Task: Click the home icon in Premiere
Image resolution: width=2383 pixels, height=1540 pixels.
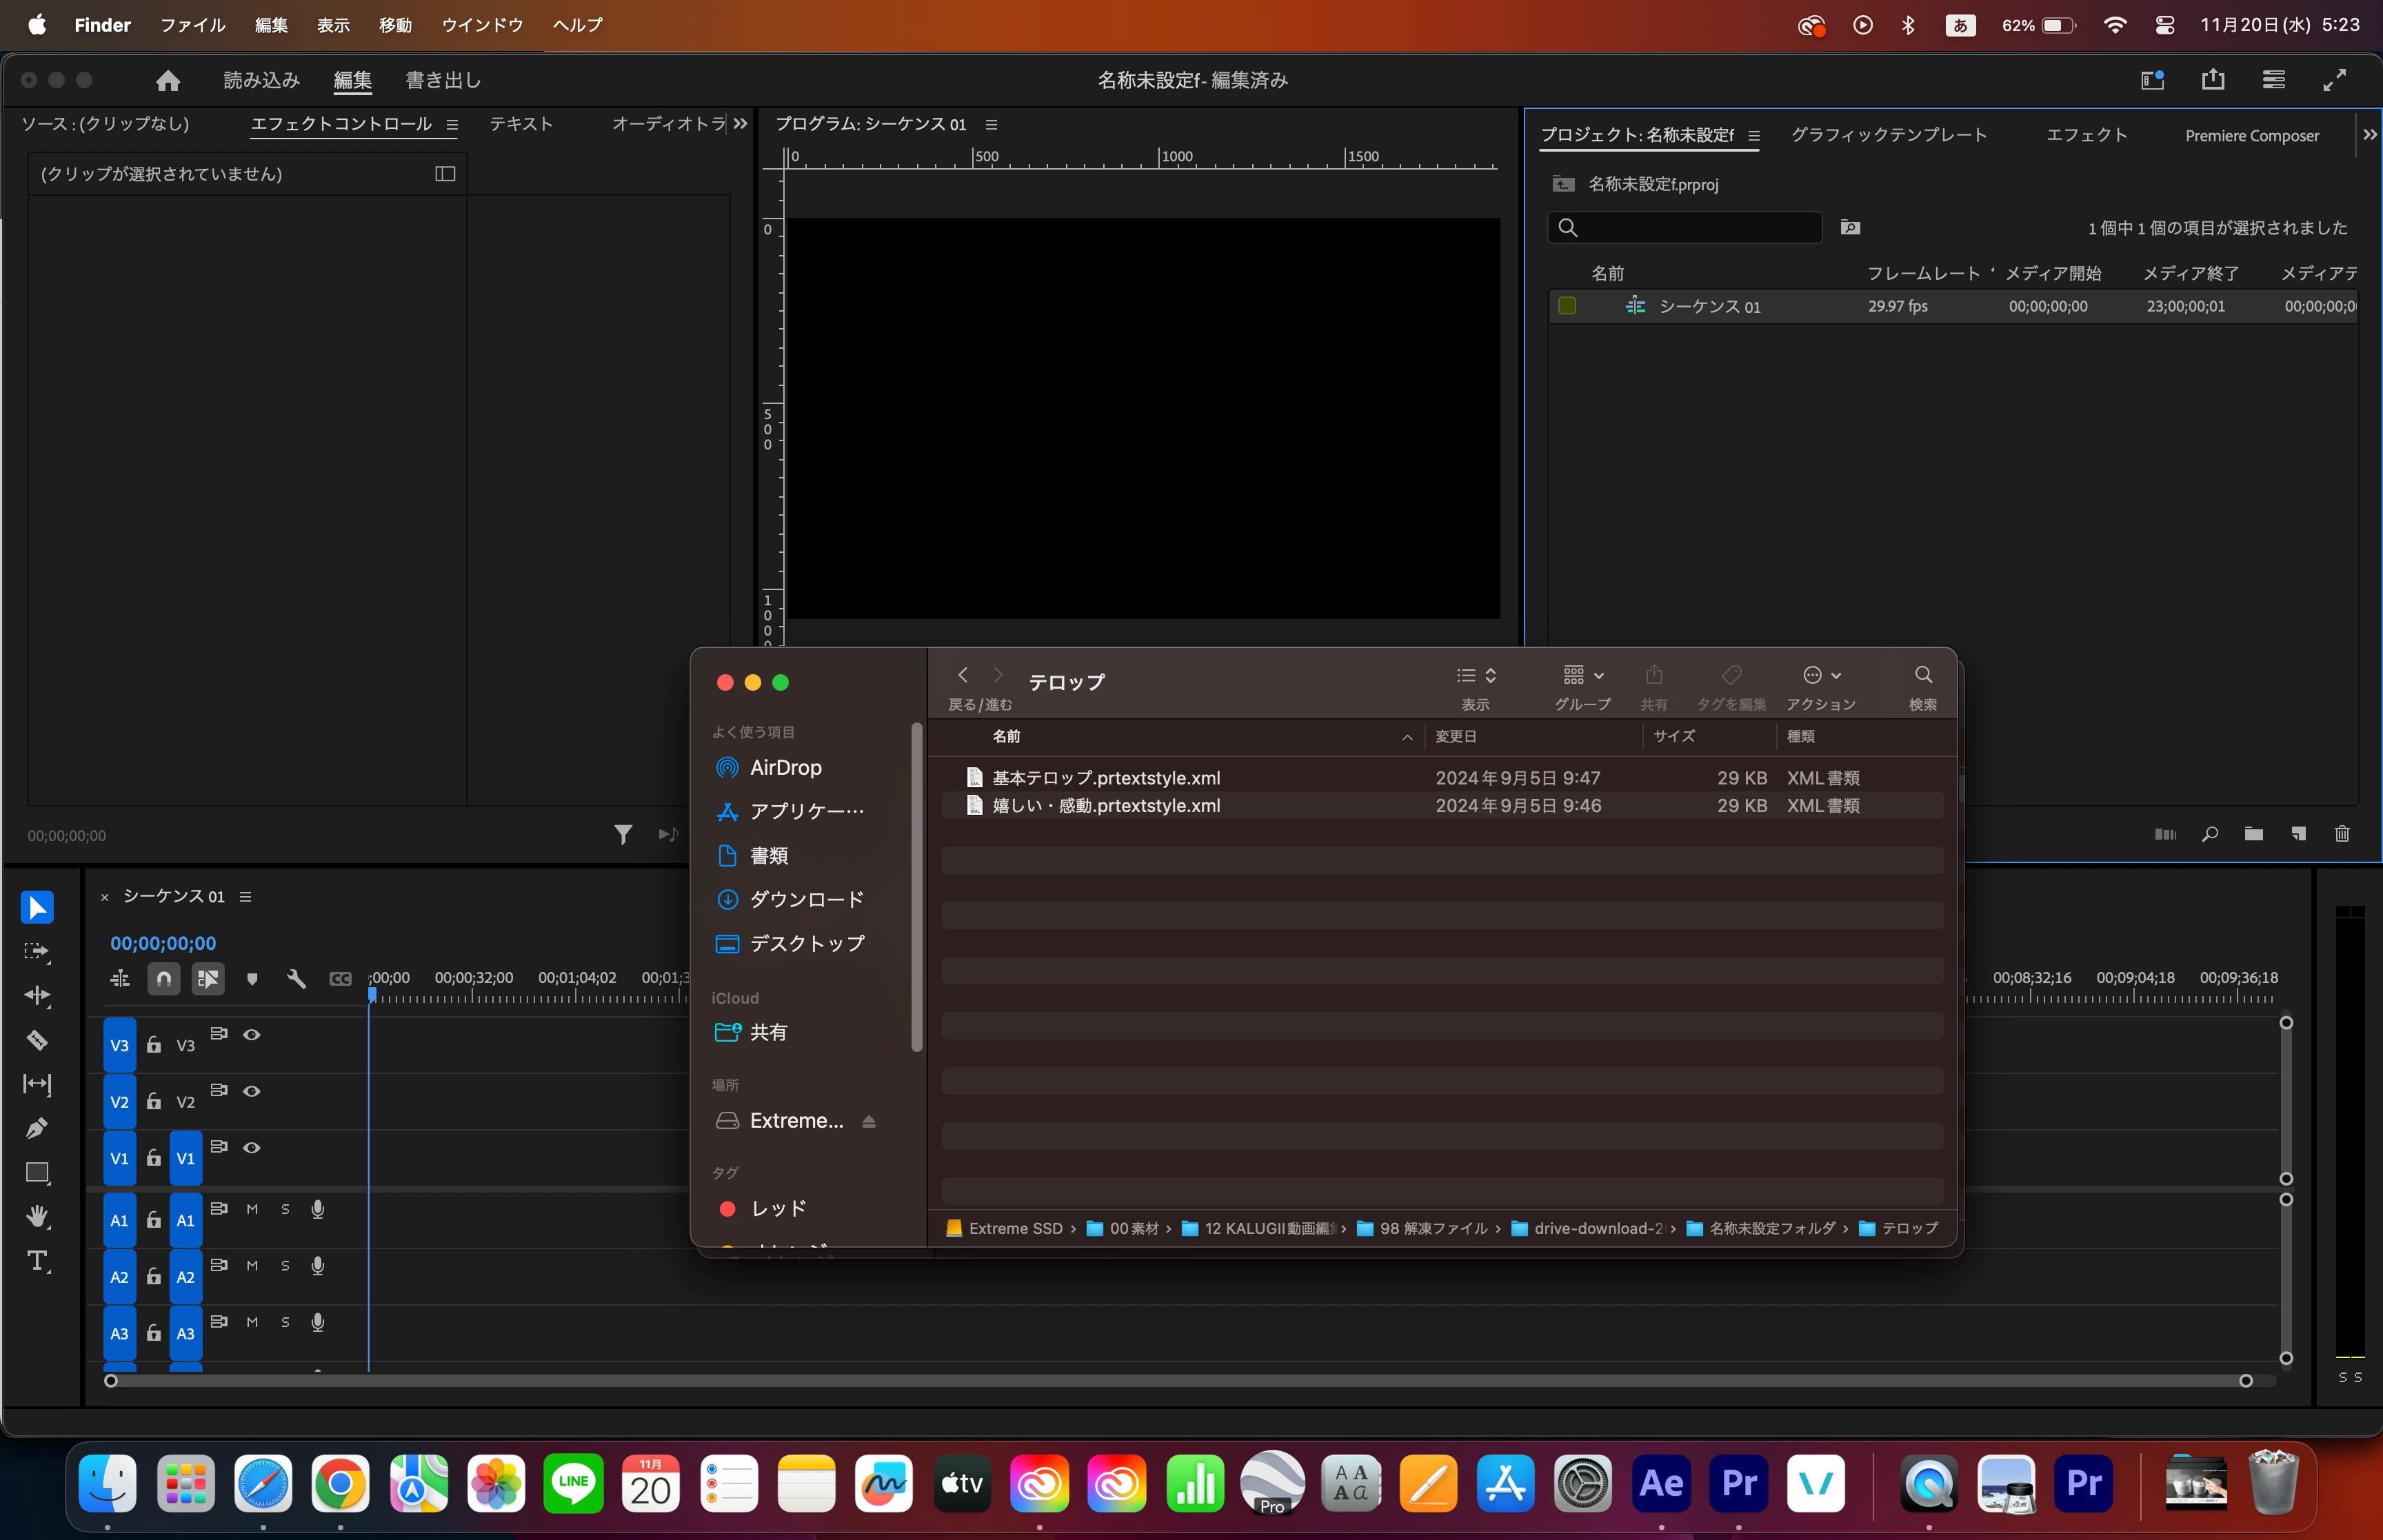Action: [x=168, y=80]
